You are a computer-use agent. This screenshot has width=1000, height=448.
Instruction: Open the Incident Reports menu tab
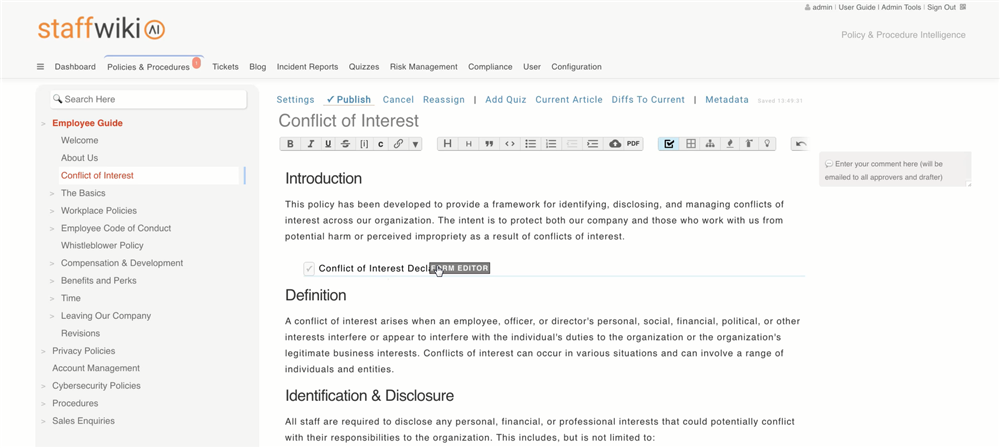[307, 67]
